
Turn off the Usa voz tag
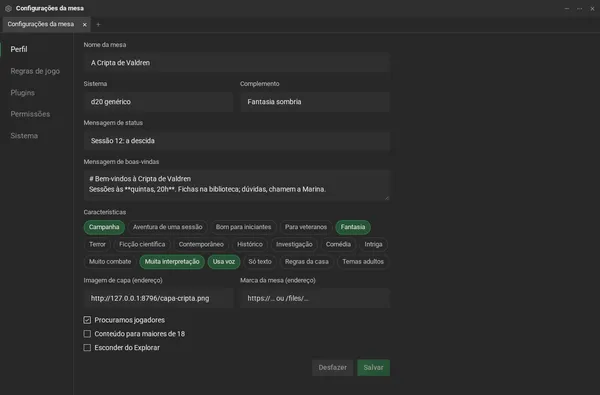(224, 262)
